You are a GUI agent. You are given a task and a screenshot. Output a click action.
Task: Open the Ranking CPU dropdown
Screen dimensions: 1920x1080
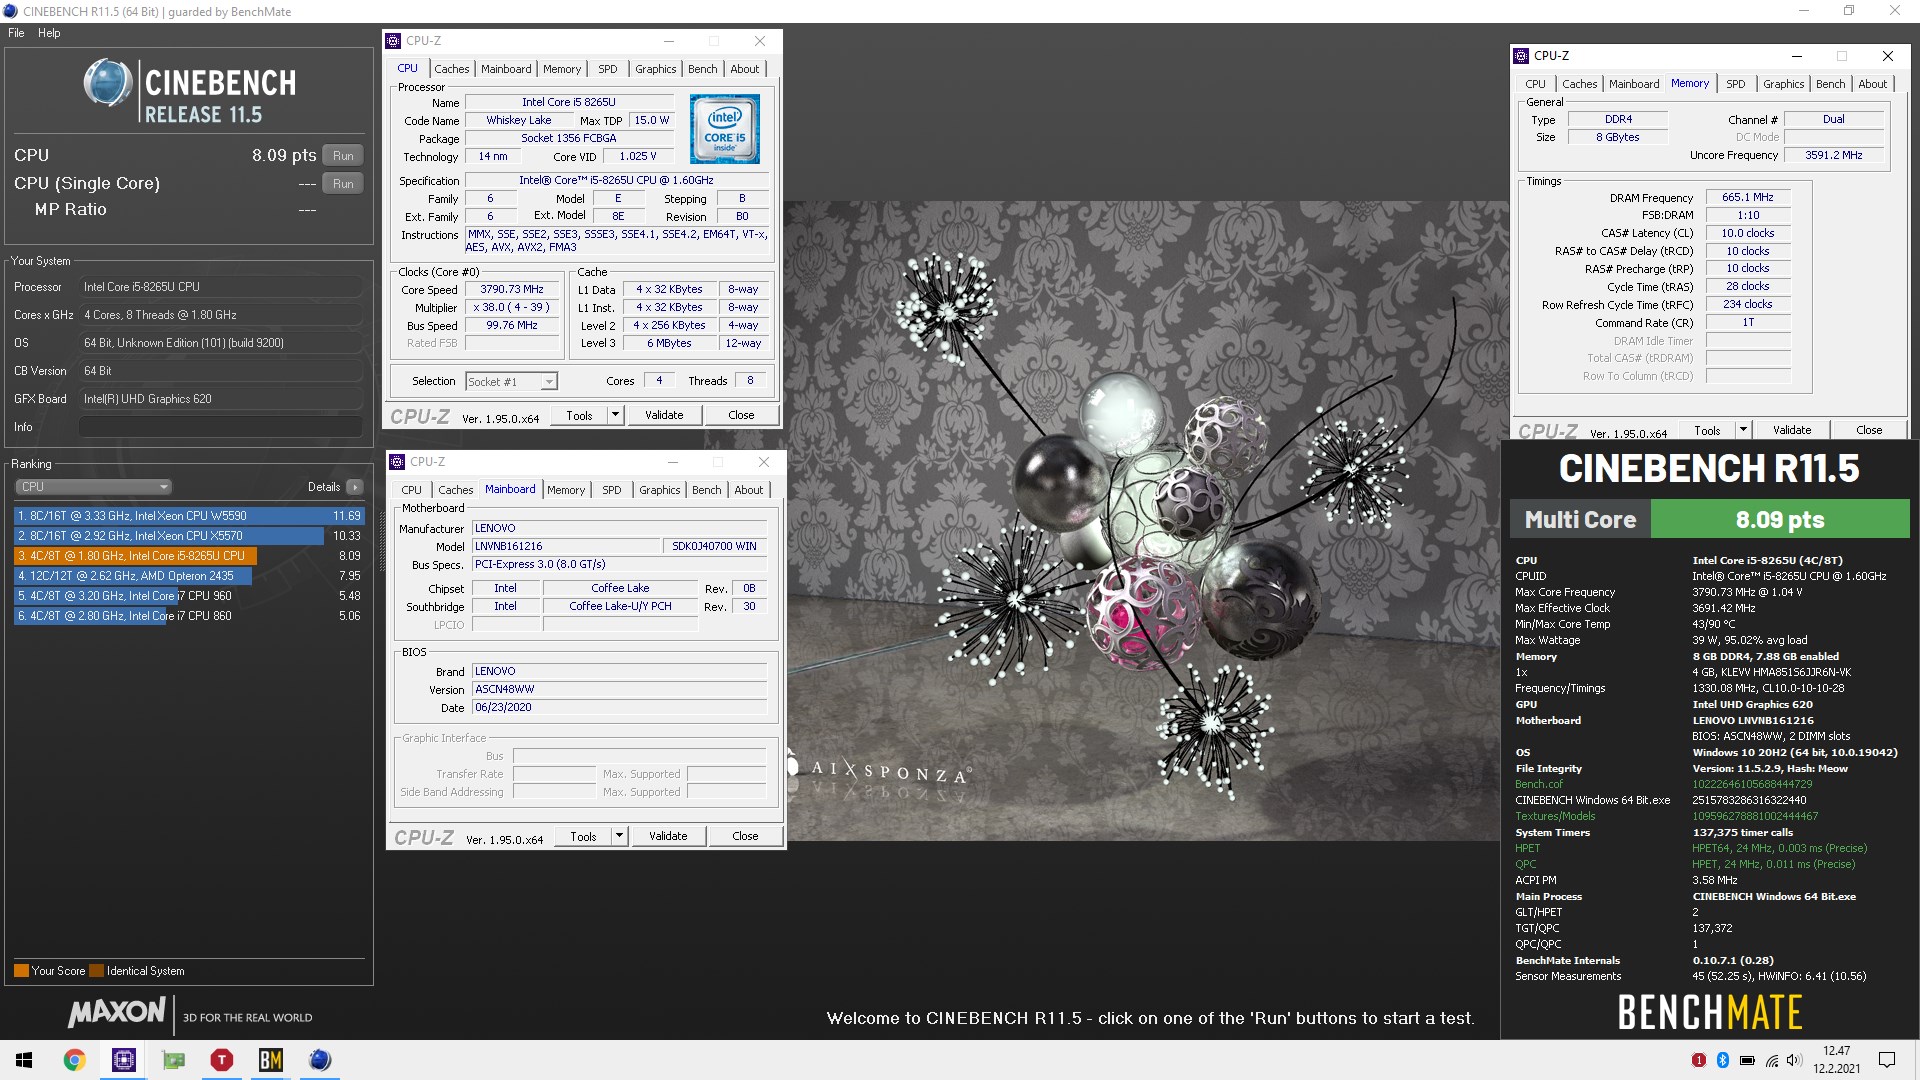(94, 487)
